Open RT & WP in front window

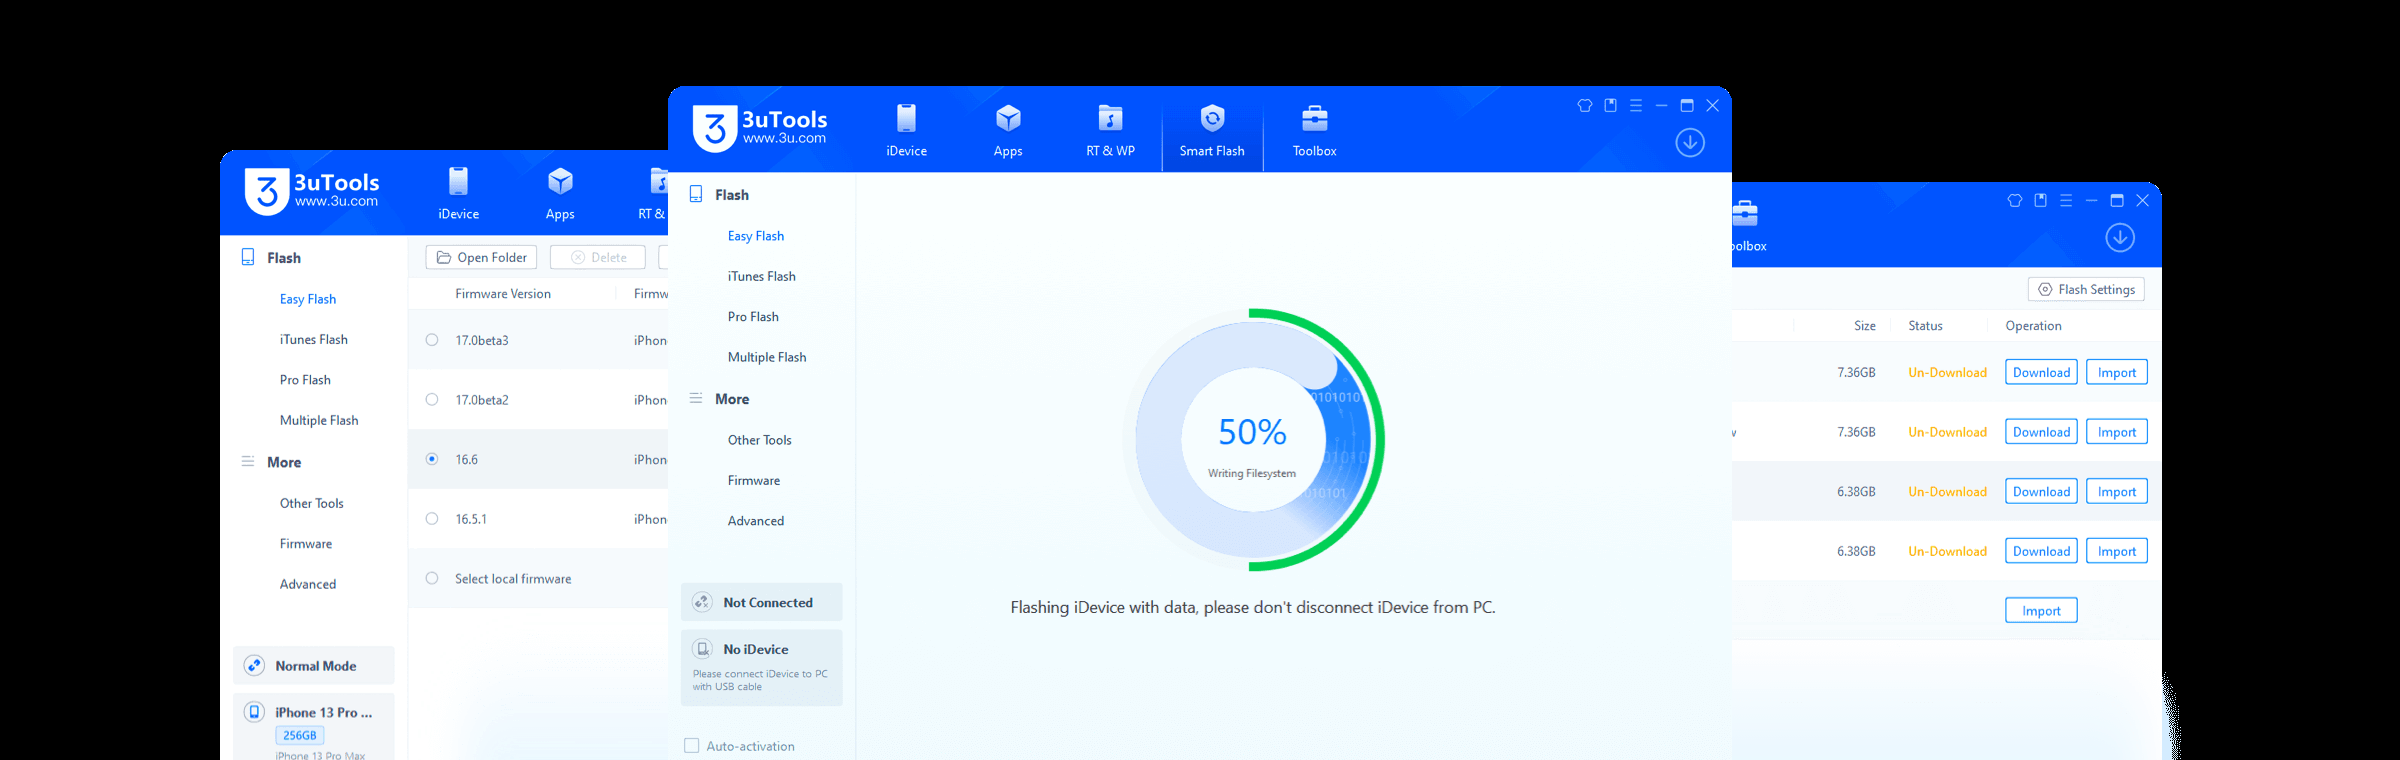1110,130
